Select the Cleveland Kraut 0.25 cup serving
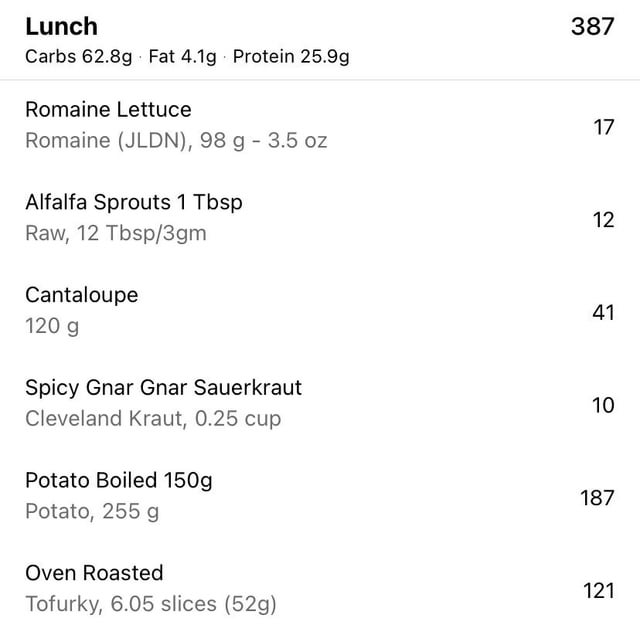Image resolution: width=640 pixels, height=642 pixels. [x=153, y=419]
